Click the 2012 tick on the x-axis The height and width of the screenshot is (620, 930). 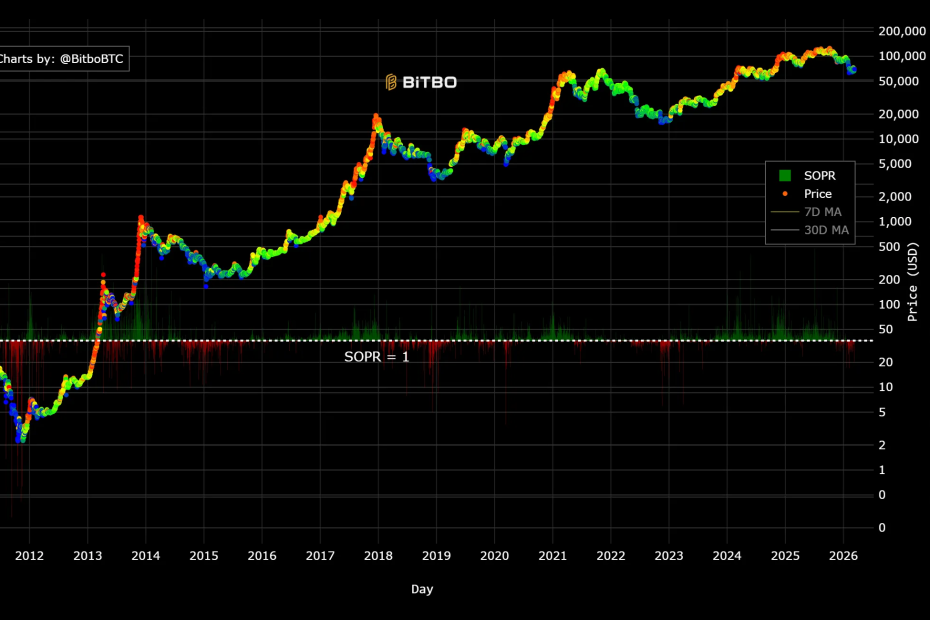tap(30, 555)
